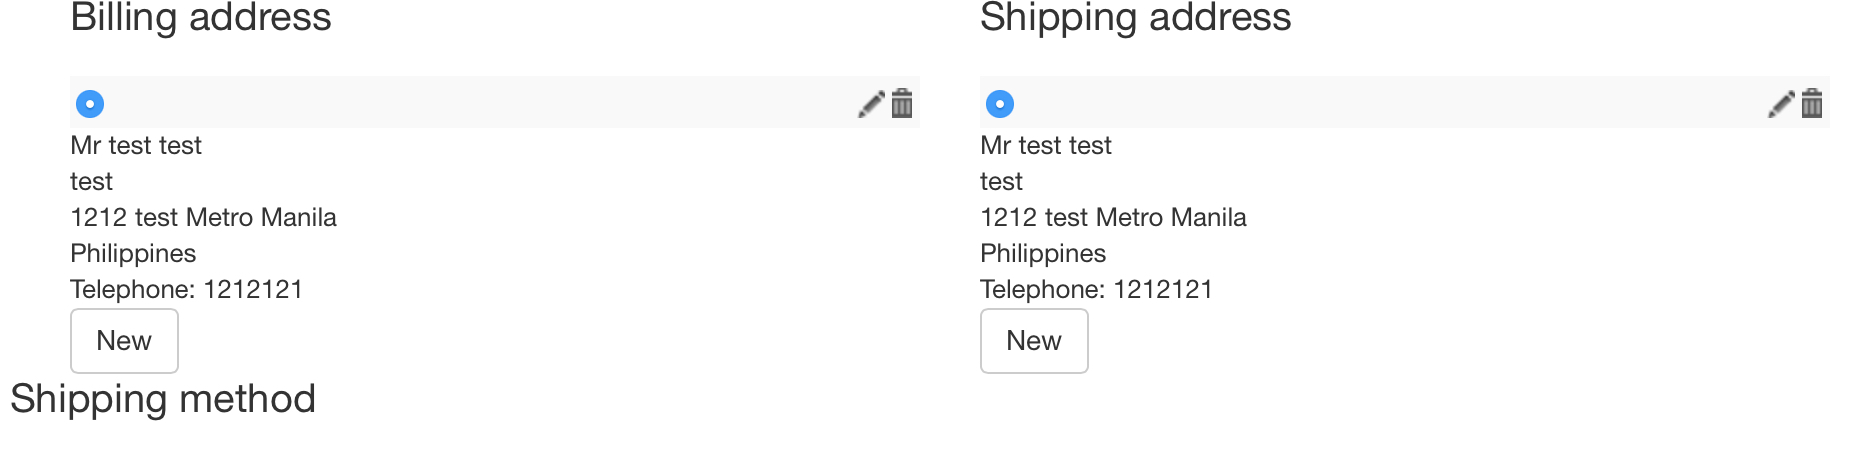Edit the billing address with the pencil icon
The image size is (1854, 452).
(x=871, y=104)
